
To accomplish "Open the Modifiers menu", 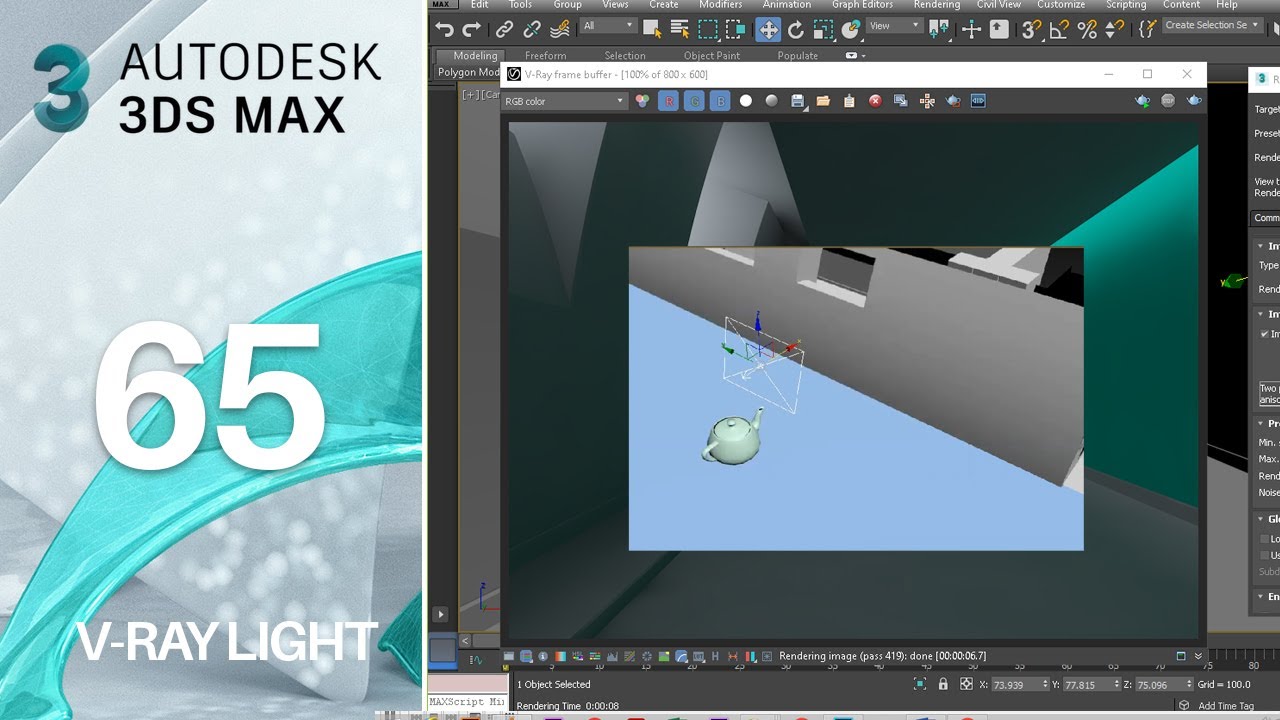I will 721,5.
